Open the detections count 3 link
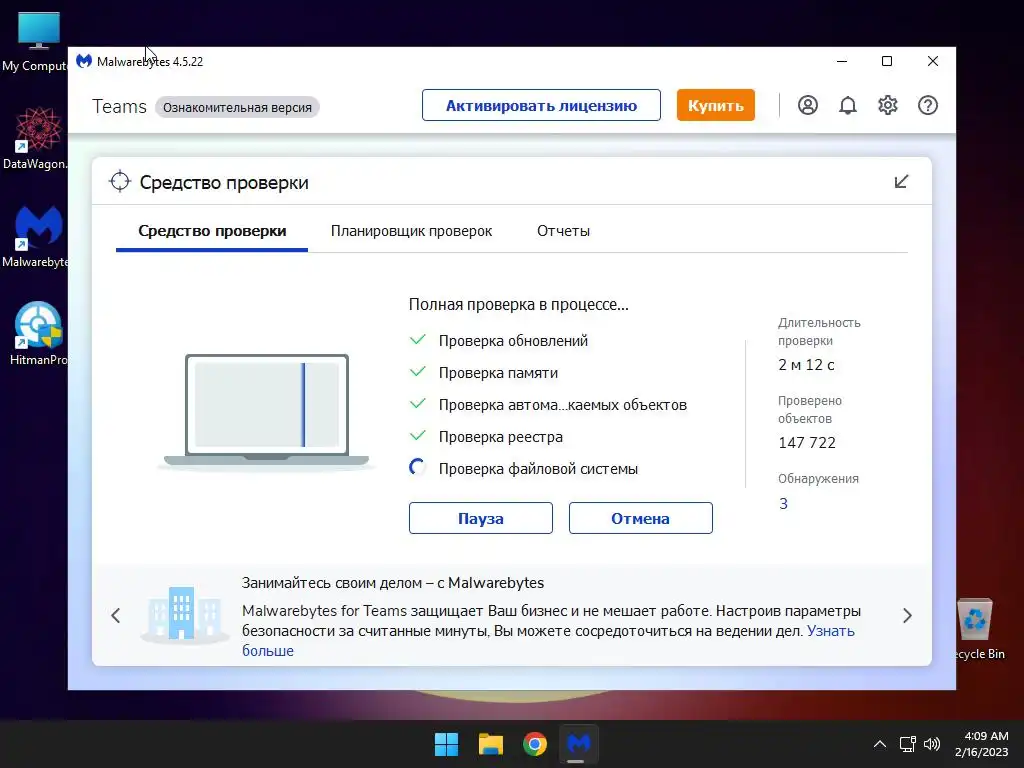The height and width of the screenshot is (768, 1024). pyautogui.click(x=784, y=504)
